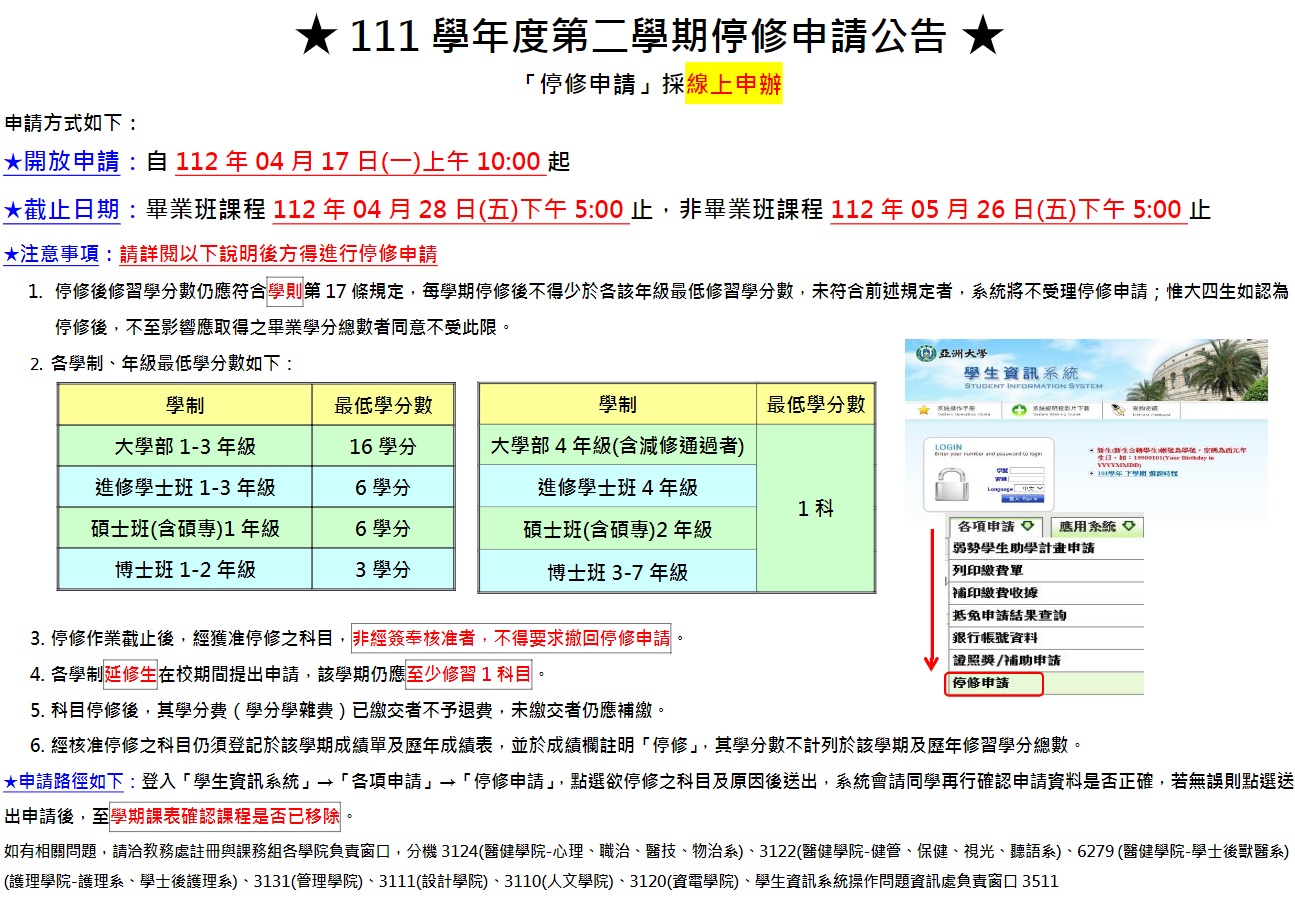The height and width of the screenshot is (901, 1295).
Task: Click the red text 非經簽奉核准者，不得要求撤回停修申請
Action: click(511, 638)
